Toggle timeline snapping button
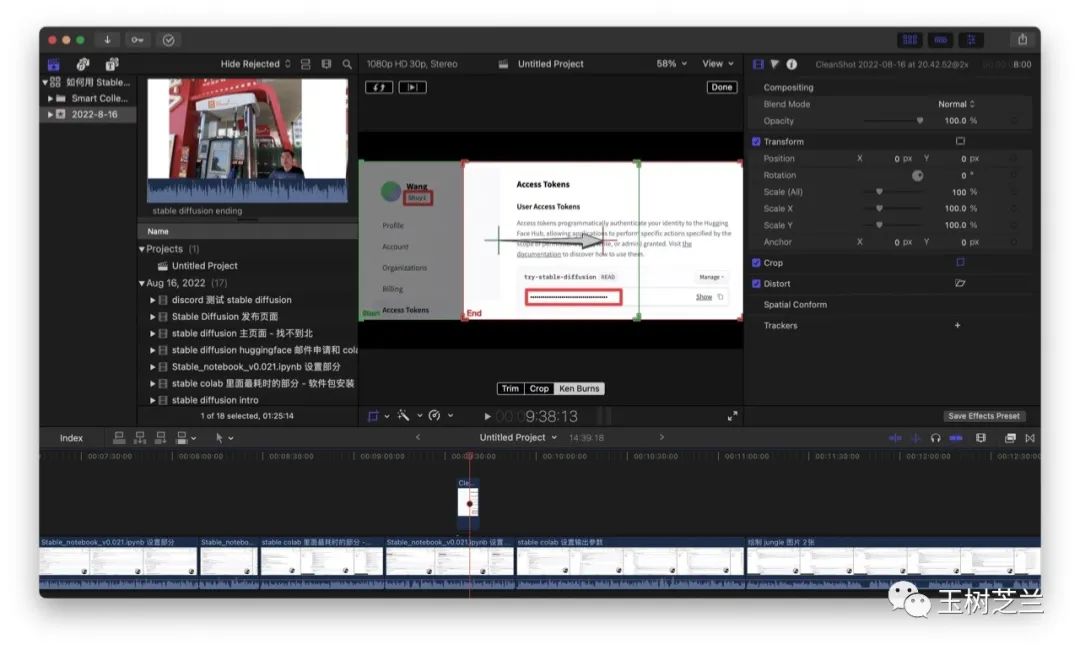Screen dimensions: 1080x650 (956, 438)
